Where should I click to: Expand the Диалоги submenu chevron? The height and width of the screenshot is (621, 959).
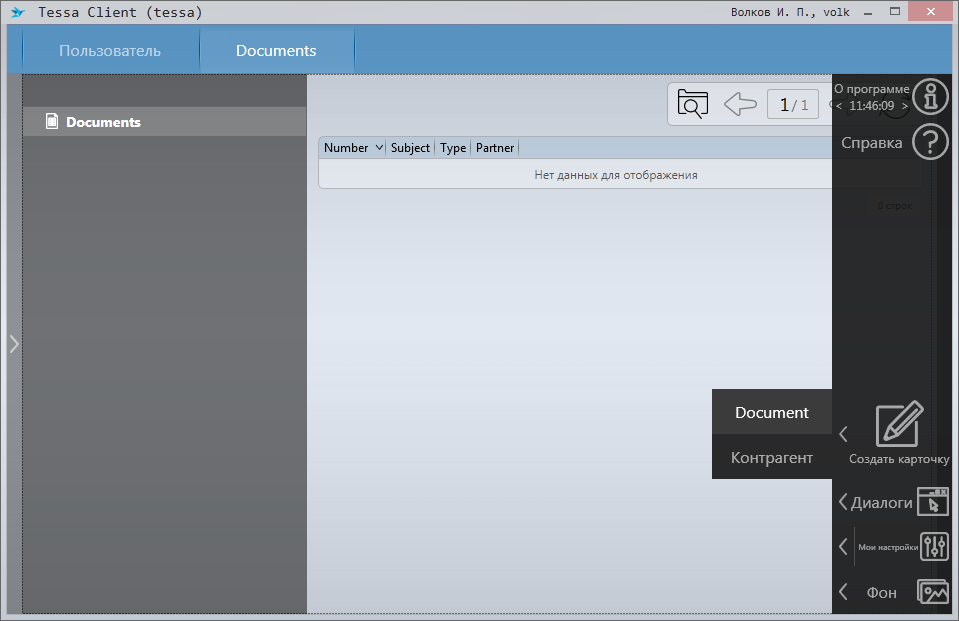click(x=843, y=502)
